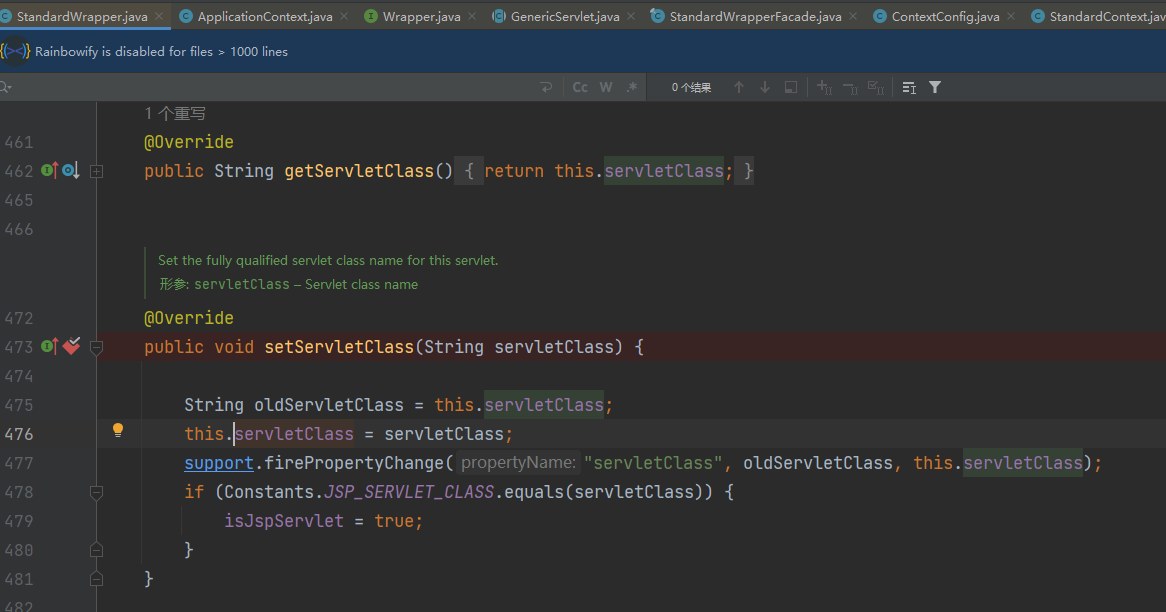Go to next occurrence arrow
Image resolution: width=1166 pixels, height=612 pixels.
coord(764,88)
